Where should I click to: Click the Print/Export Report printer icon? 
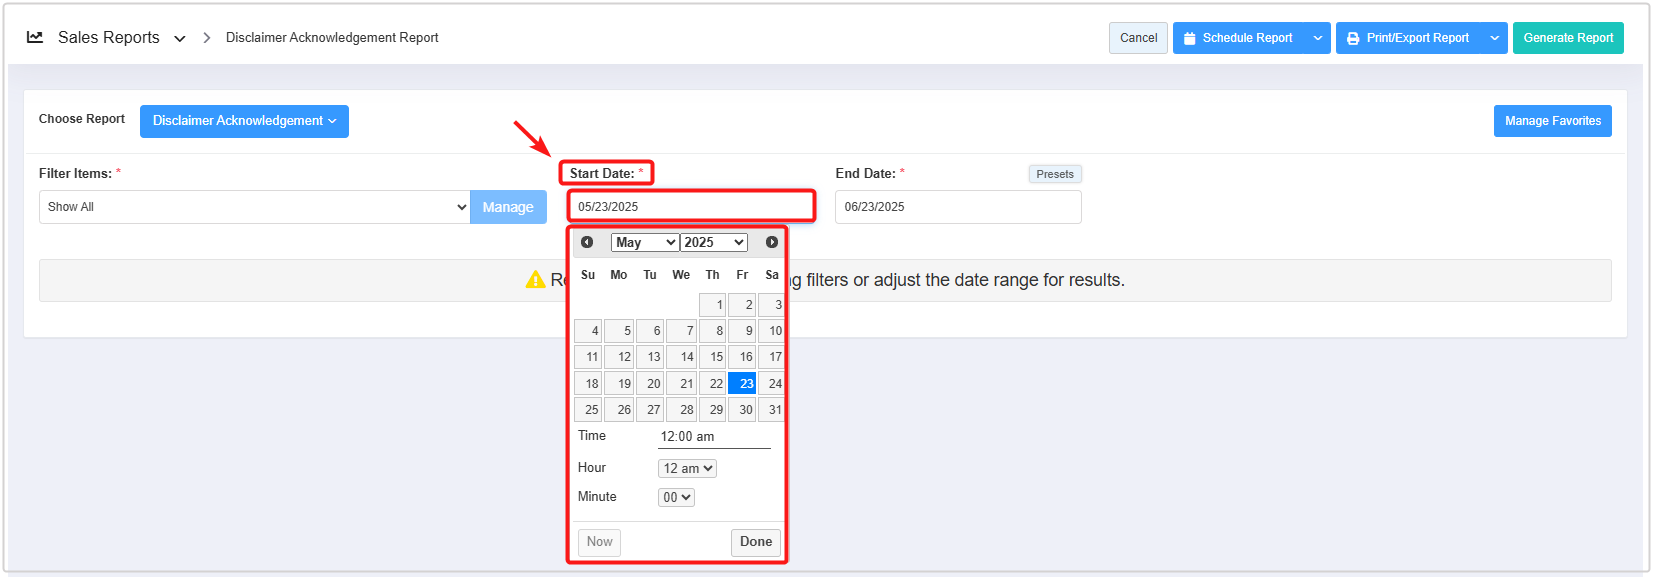pos(1353,38)
